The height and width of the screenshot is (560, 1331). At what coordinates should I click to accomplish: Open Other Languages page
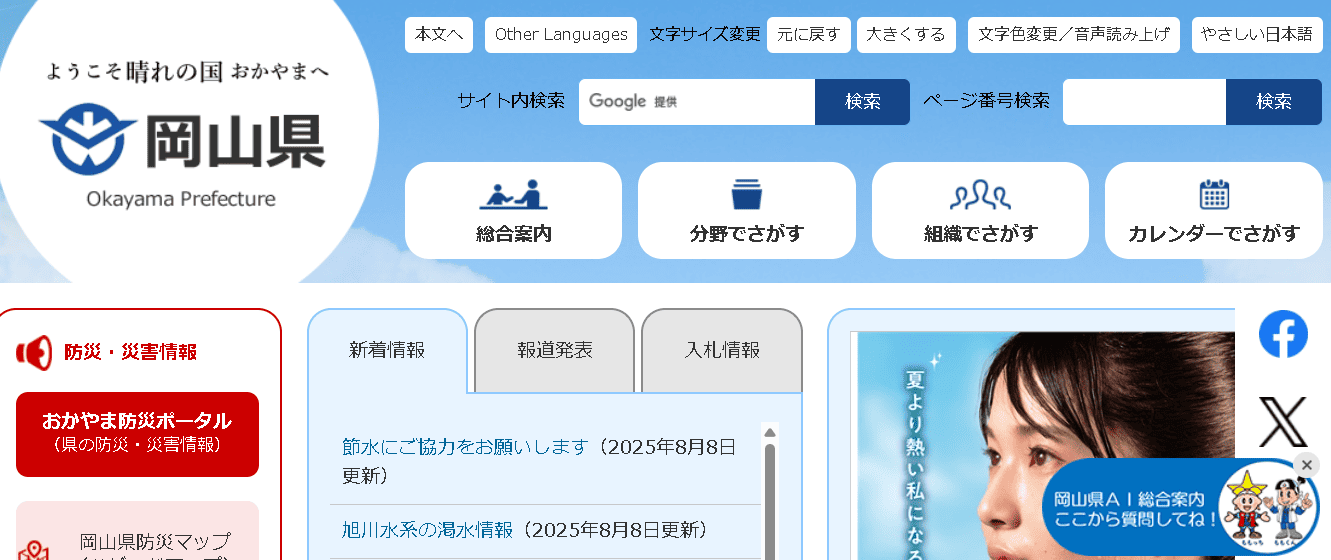(561, 35)
